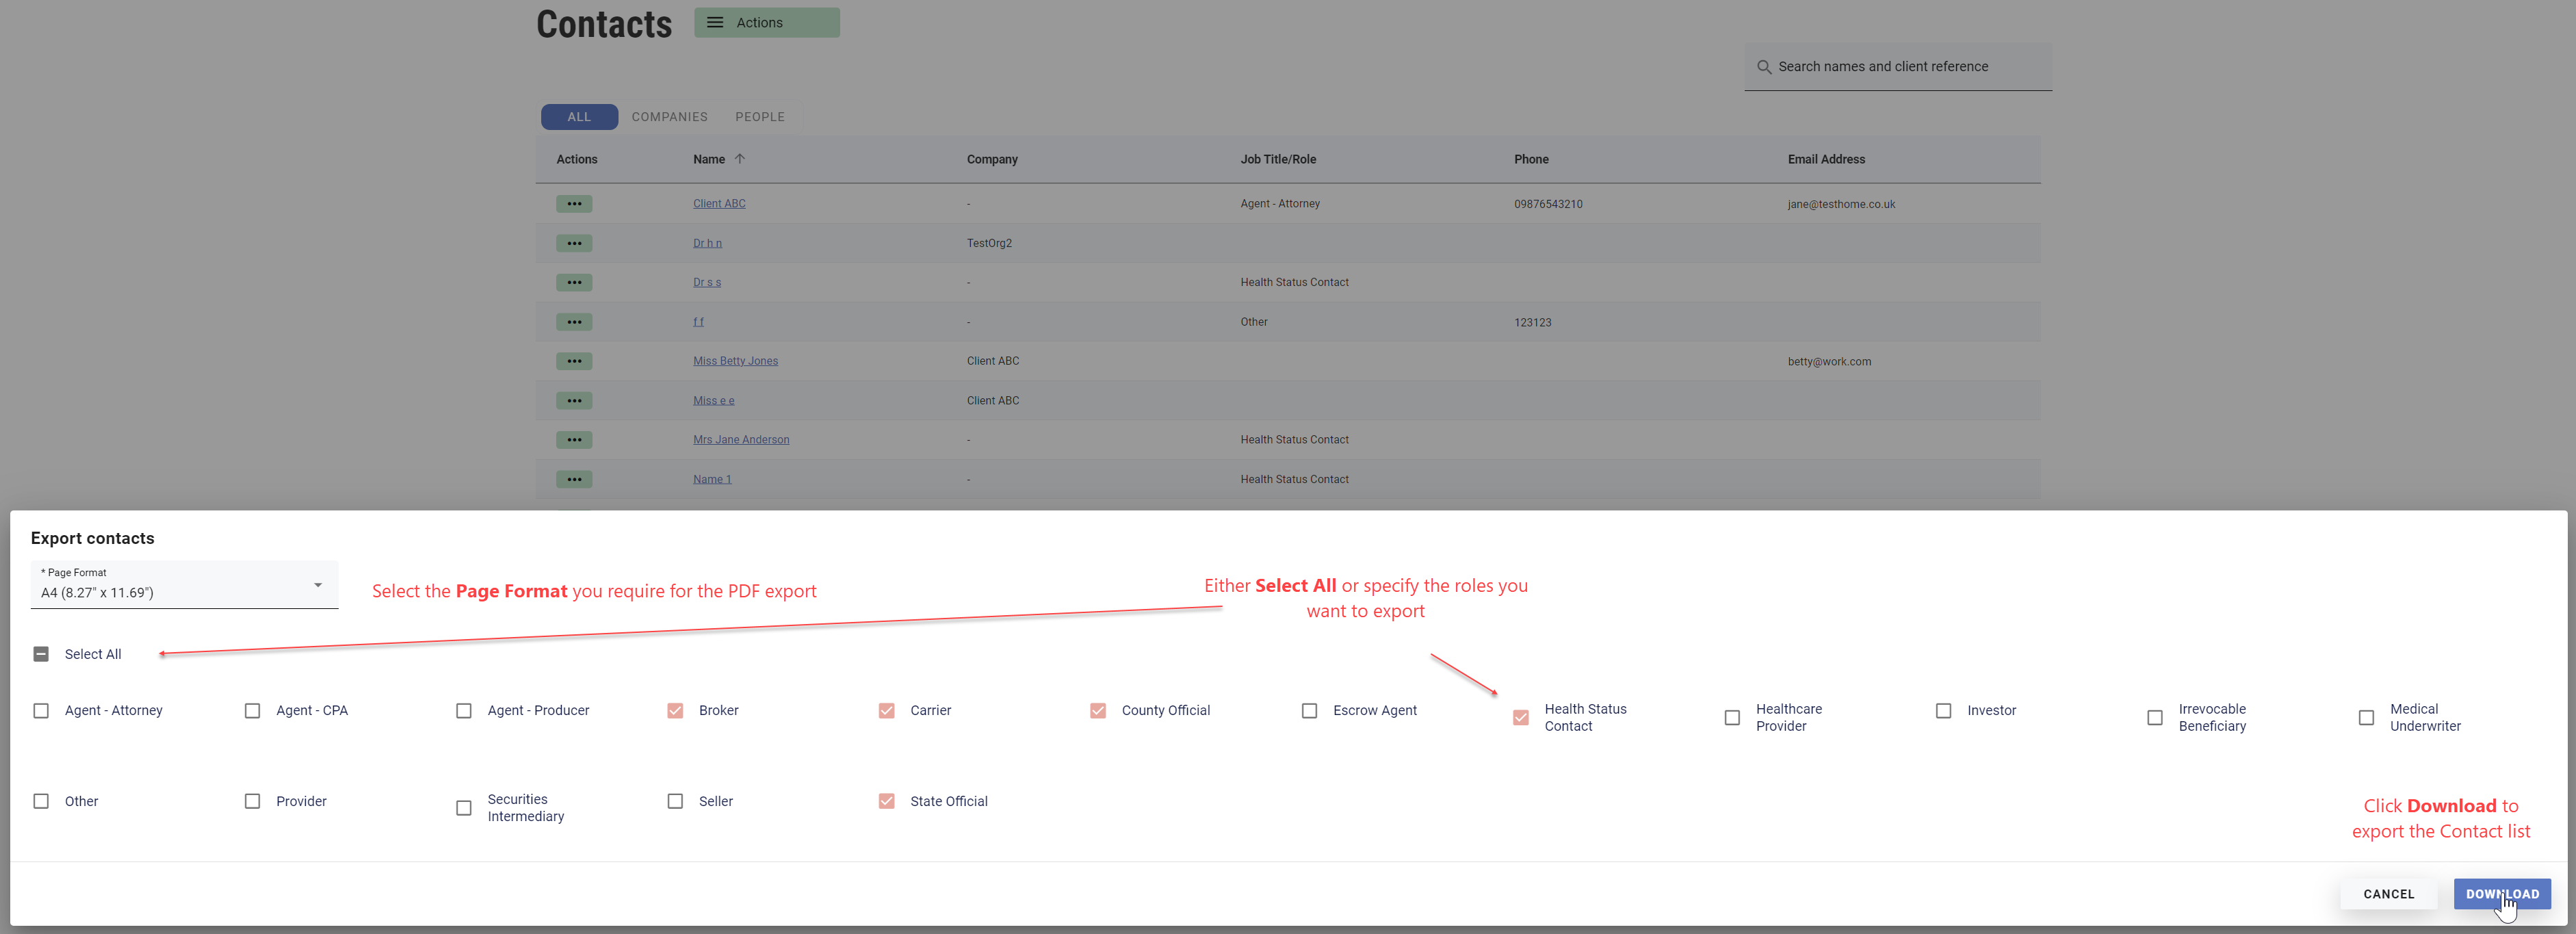Toggle the Select All checkbox
This screenshot has width=2576, height=934.
[41, 654]
